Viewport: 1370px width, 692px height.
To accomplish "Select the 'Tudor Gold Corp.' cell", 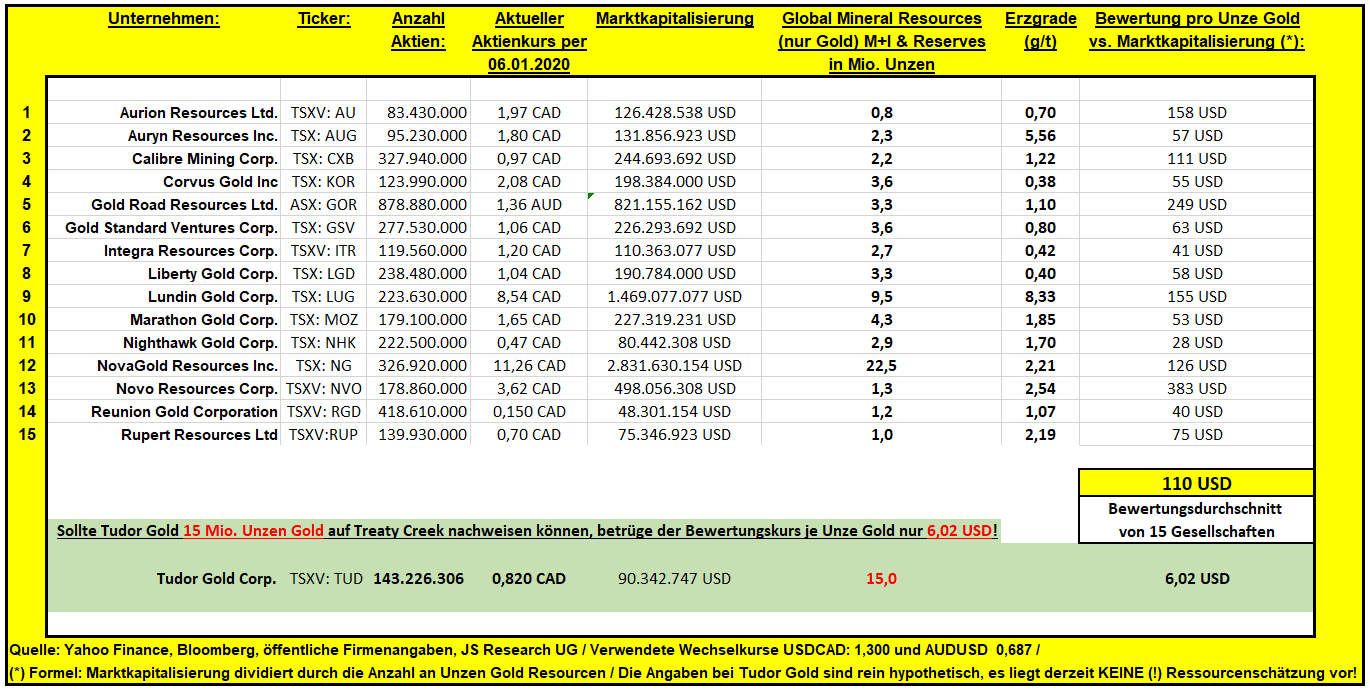I will coord(217,579).
